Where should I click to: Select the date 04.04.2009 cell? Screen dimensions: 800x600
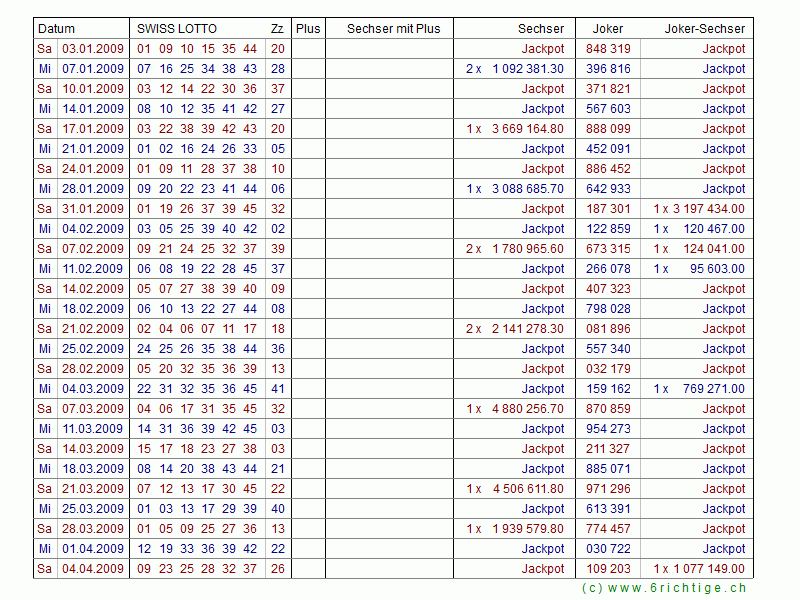point(93,569)
